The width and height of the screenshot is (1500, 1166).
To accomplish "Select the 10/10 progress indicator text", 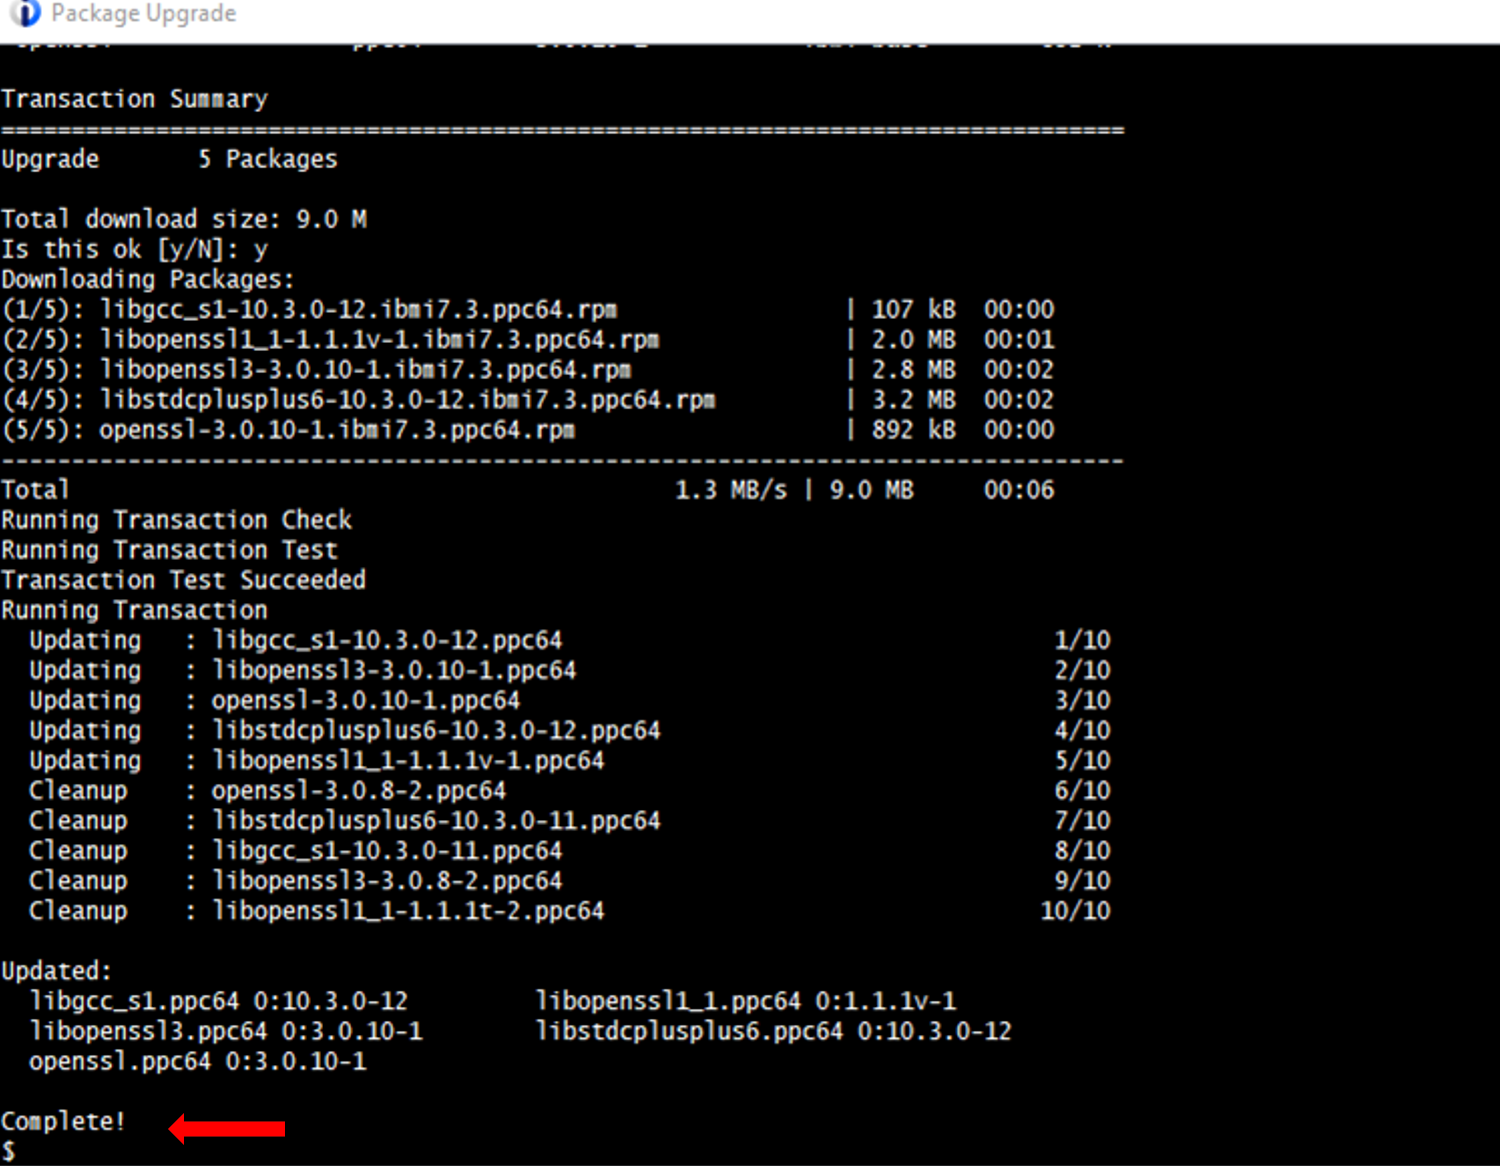I will 1074,910.
